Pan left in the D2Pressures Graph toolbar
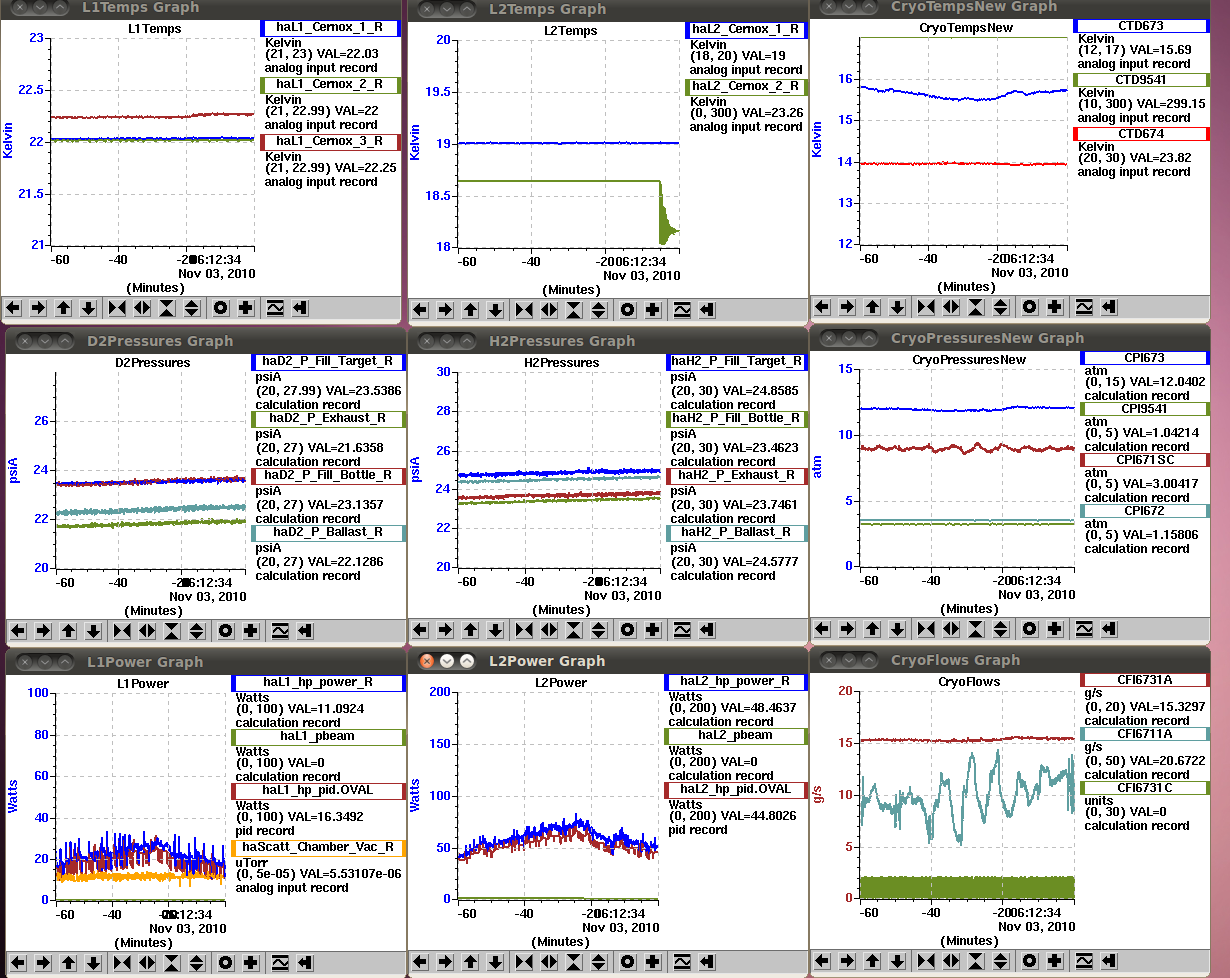Viewport: 1230px width, 978px height. click(18, 631)
